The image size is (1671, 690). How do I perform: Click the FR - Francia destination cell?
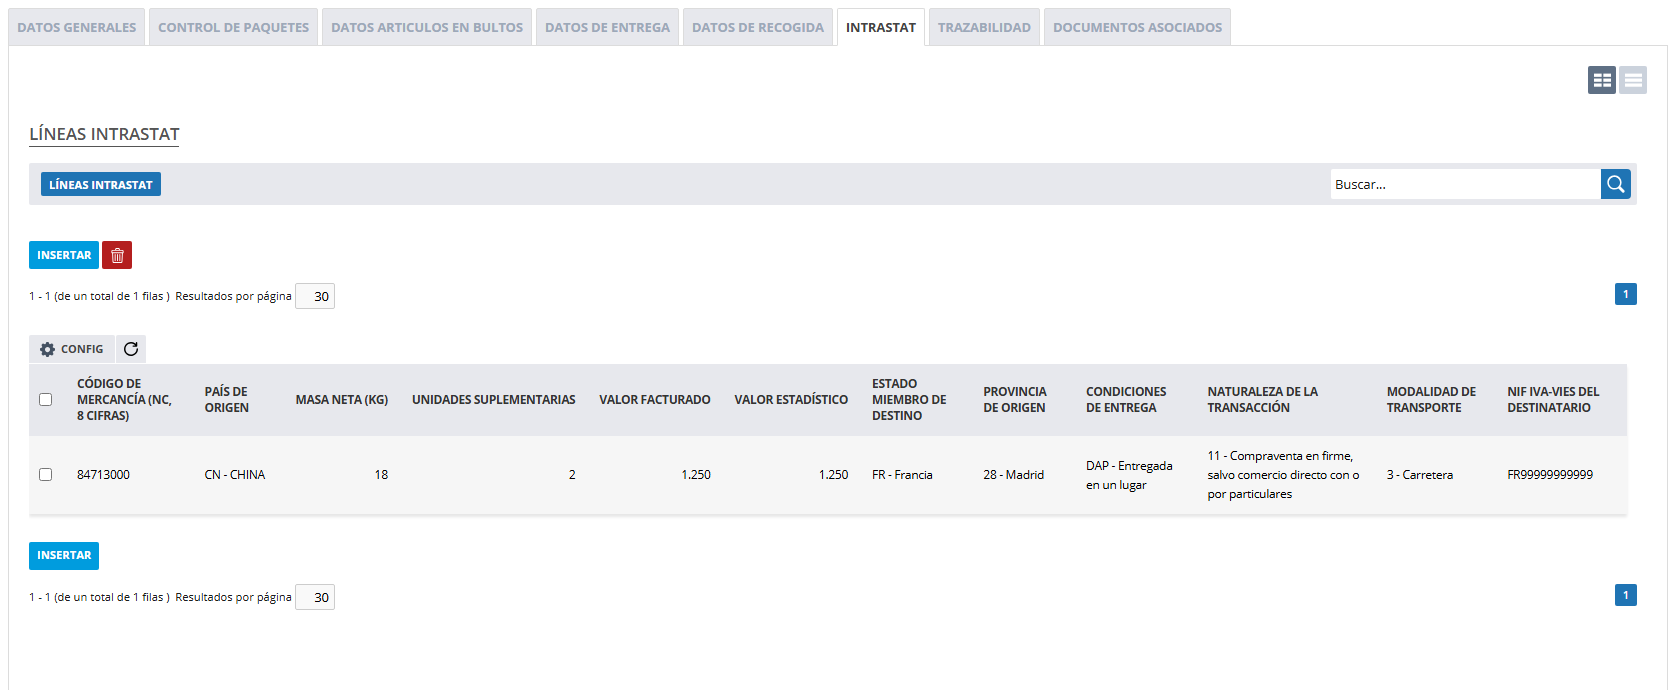pos(902,475)
